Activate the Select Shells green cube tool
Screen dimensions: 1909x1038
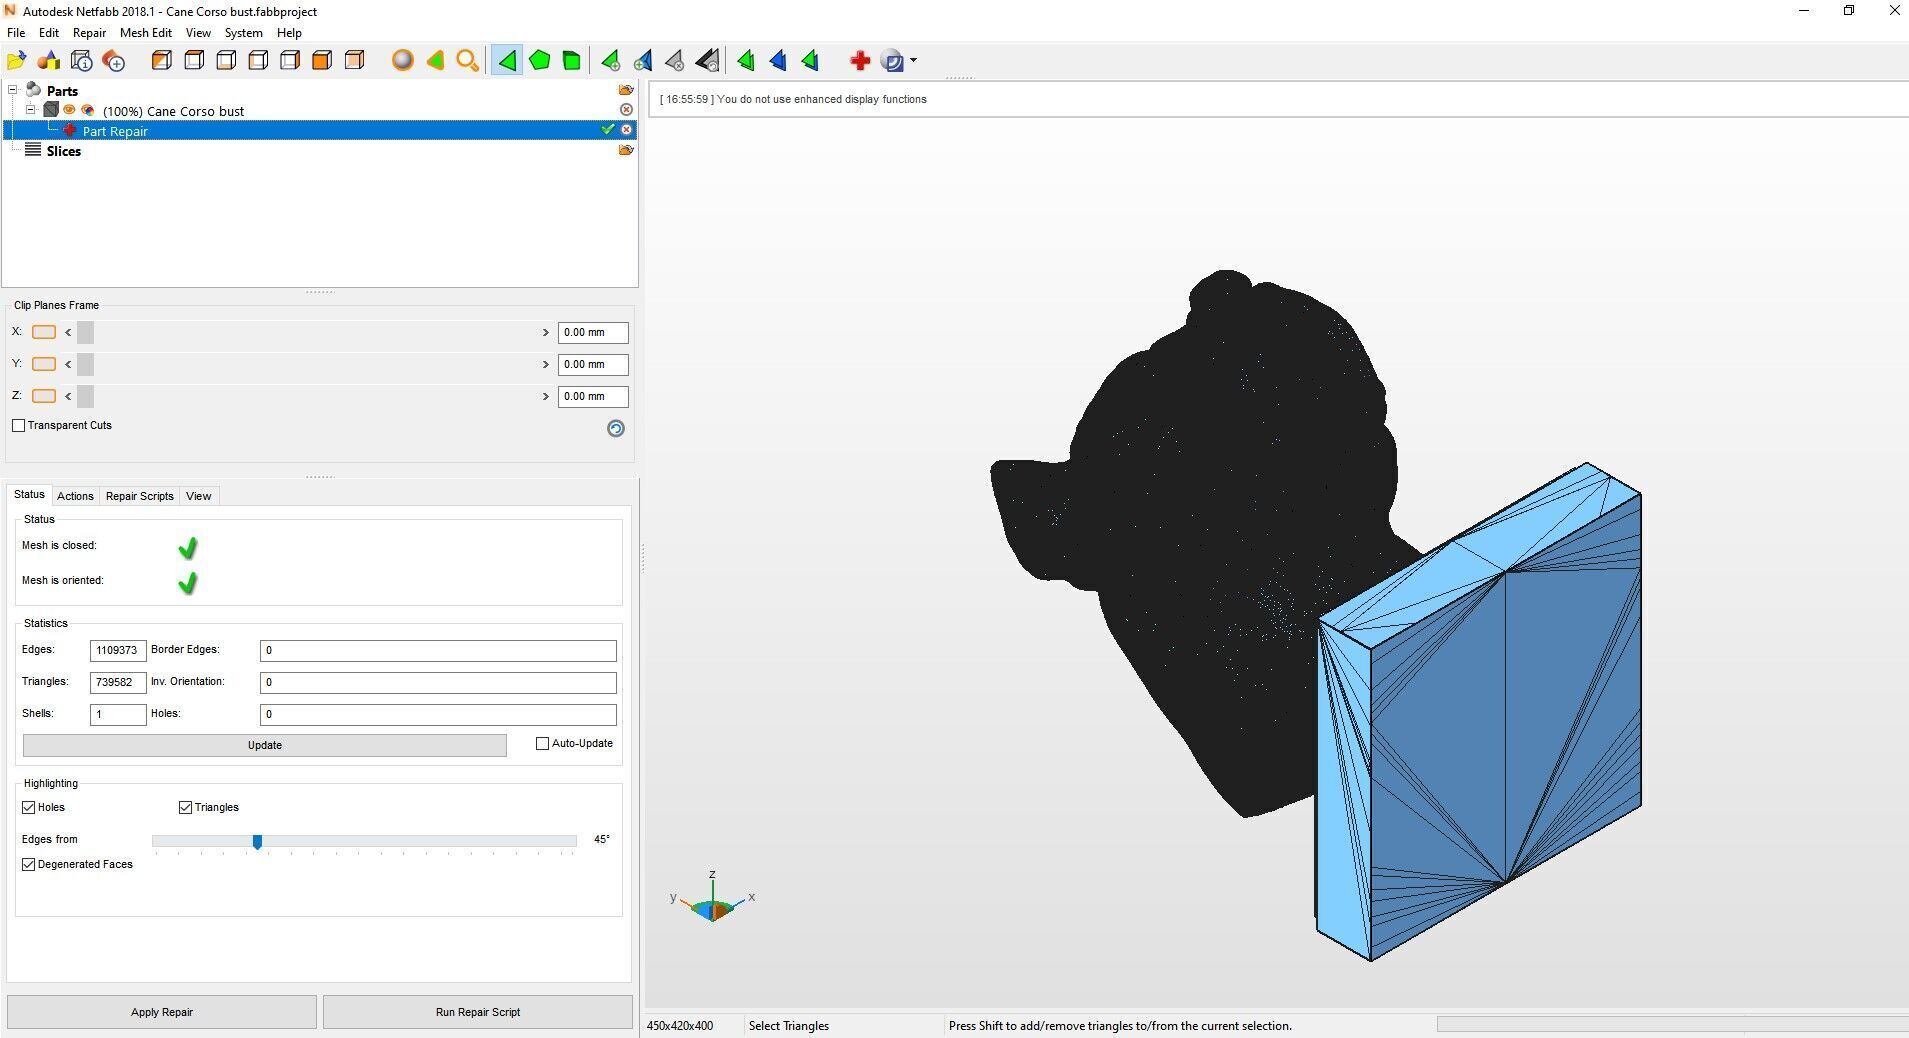tap(572, 61)
